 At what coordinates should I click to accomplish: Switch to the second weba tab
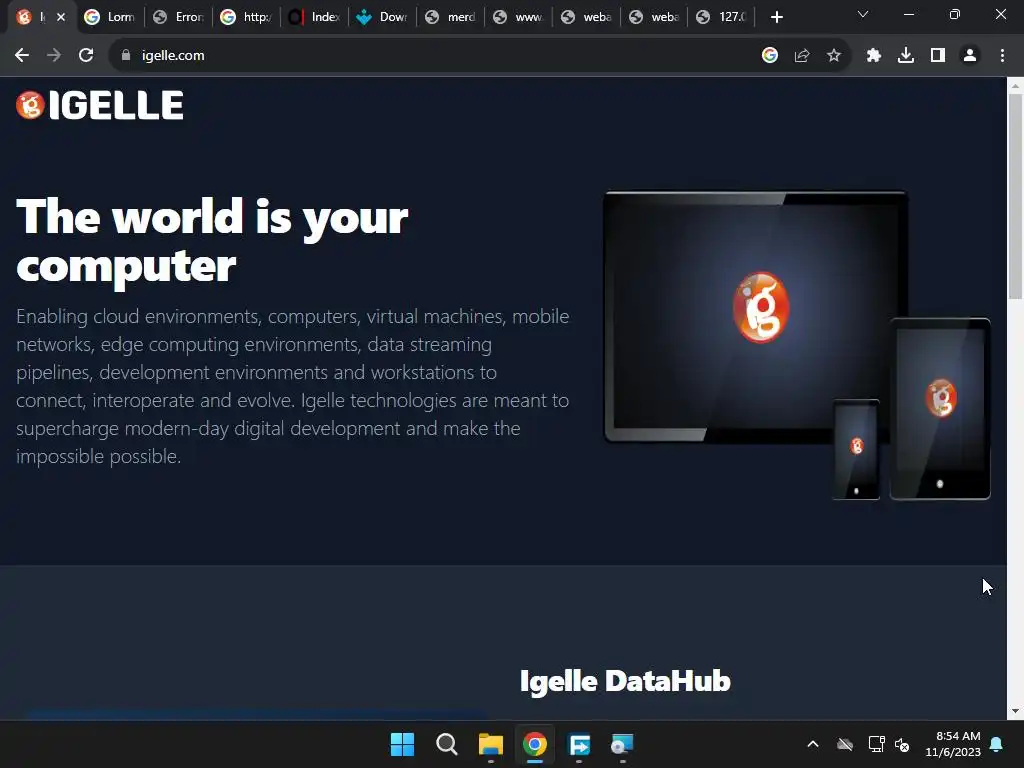pos(654,17)
